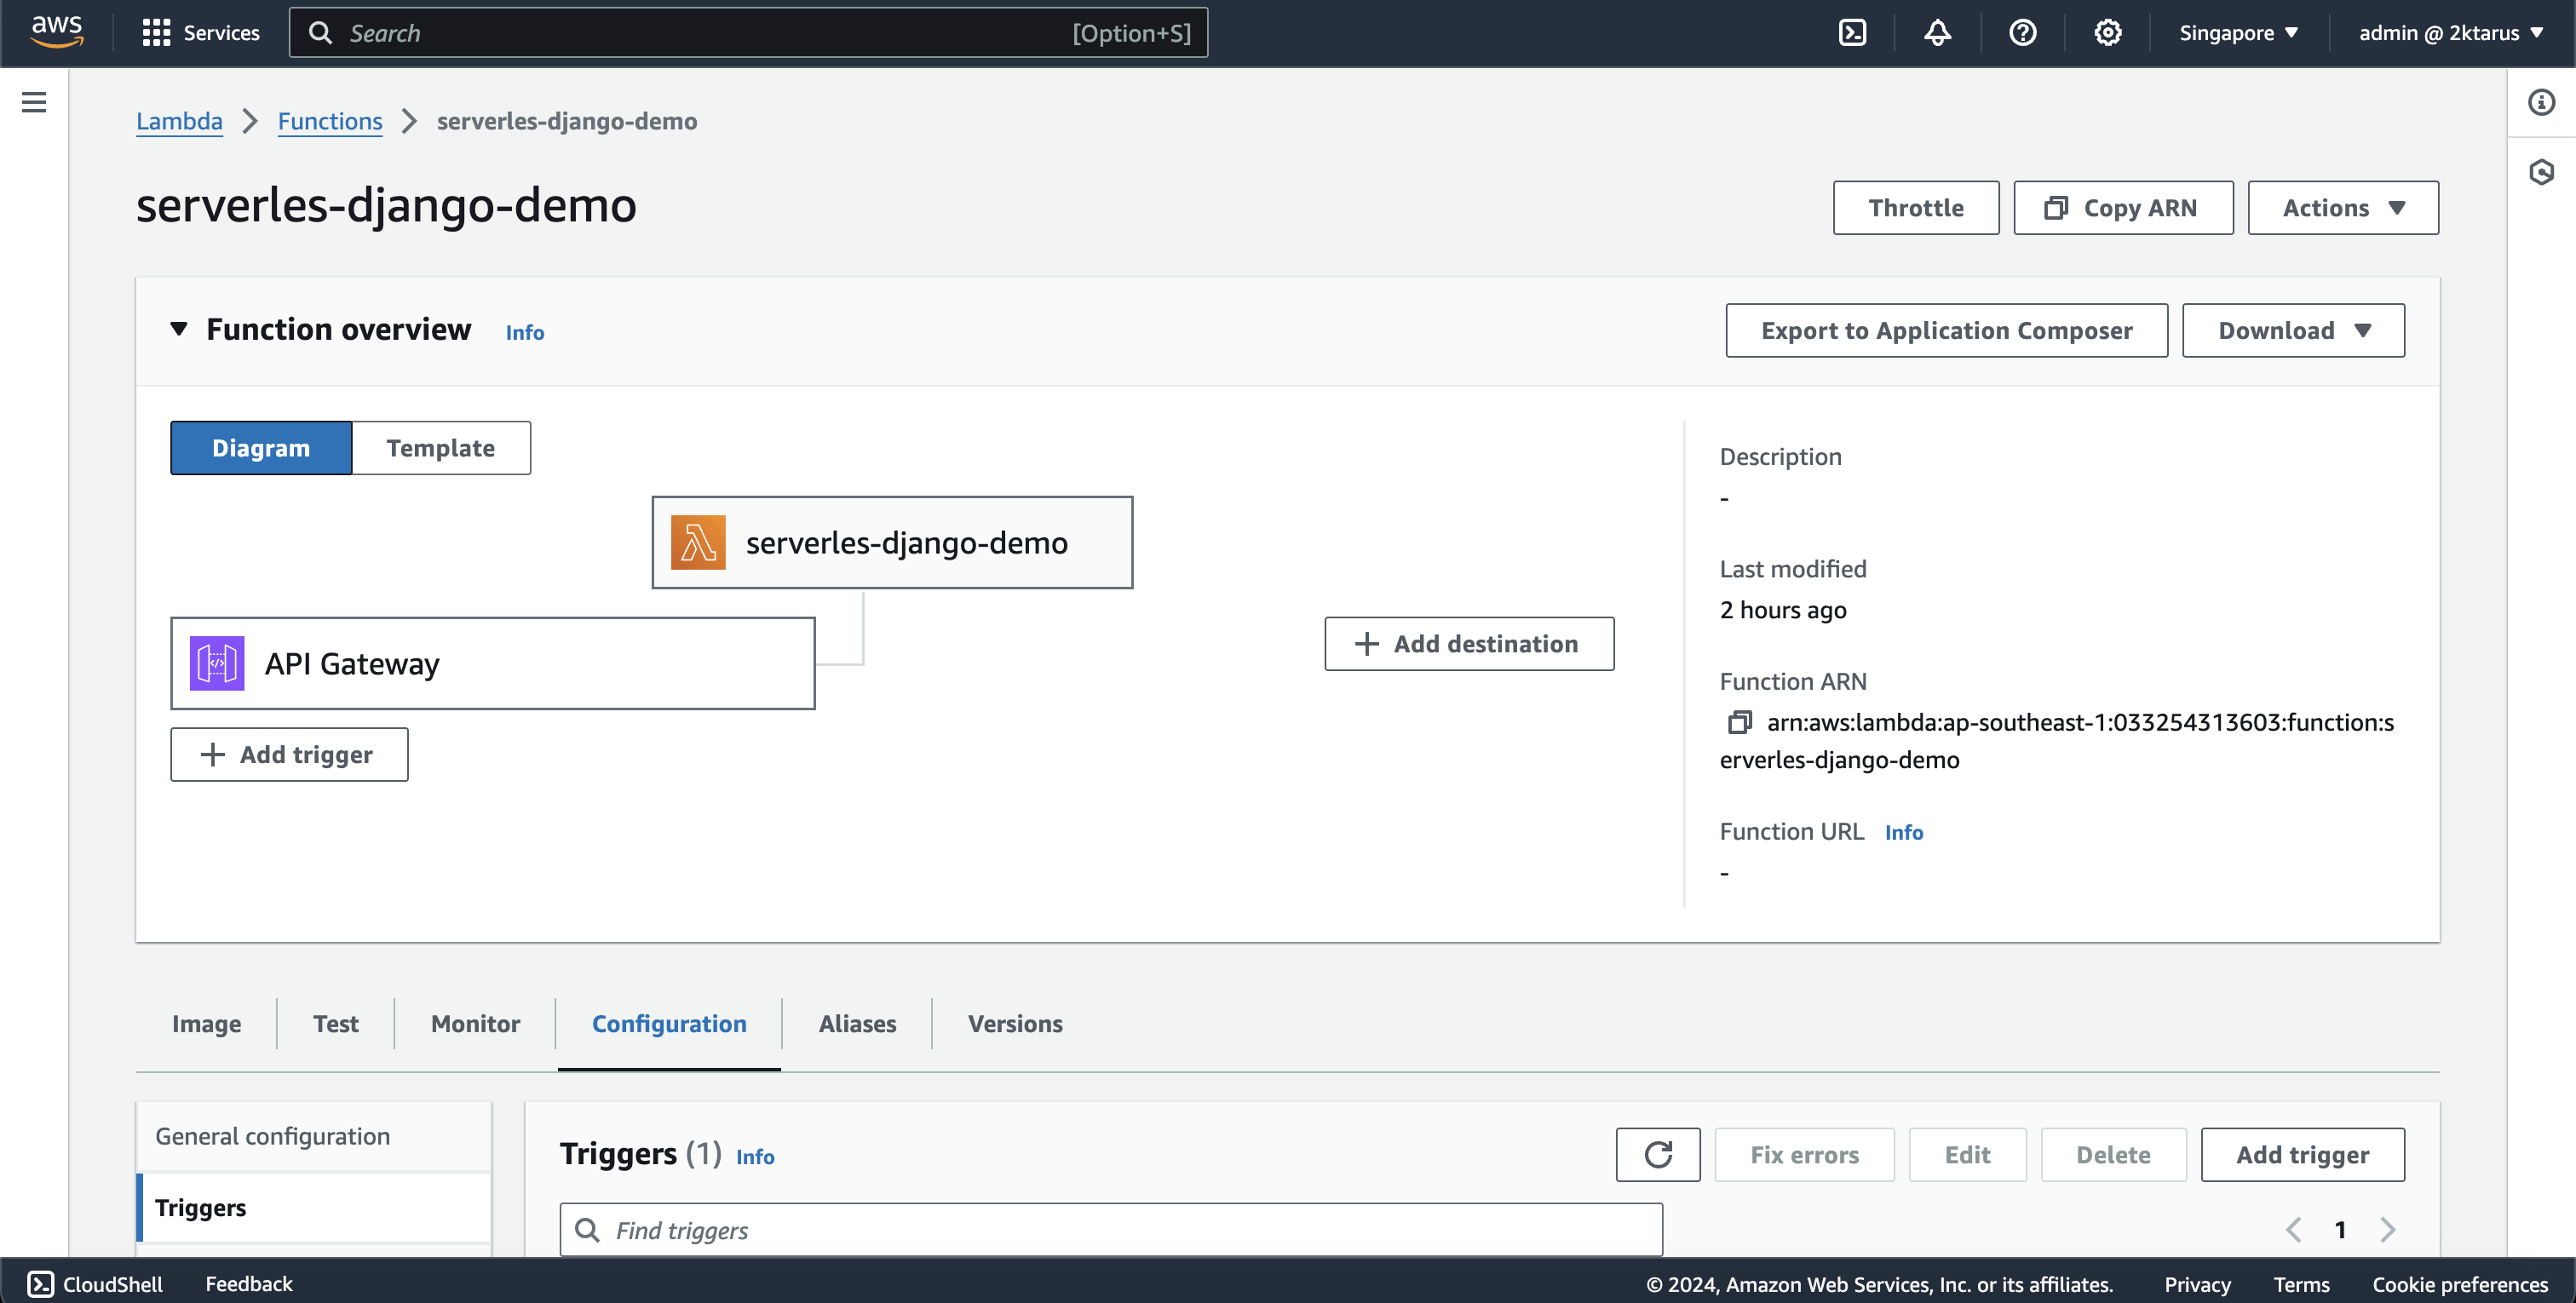Open Info link beside Function URL
The height and width of the screenshot is (1303, 2576).
click(x=1903, y=832)
